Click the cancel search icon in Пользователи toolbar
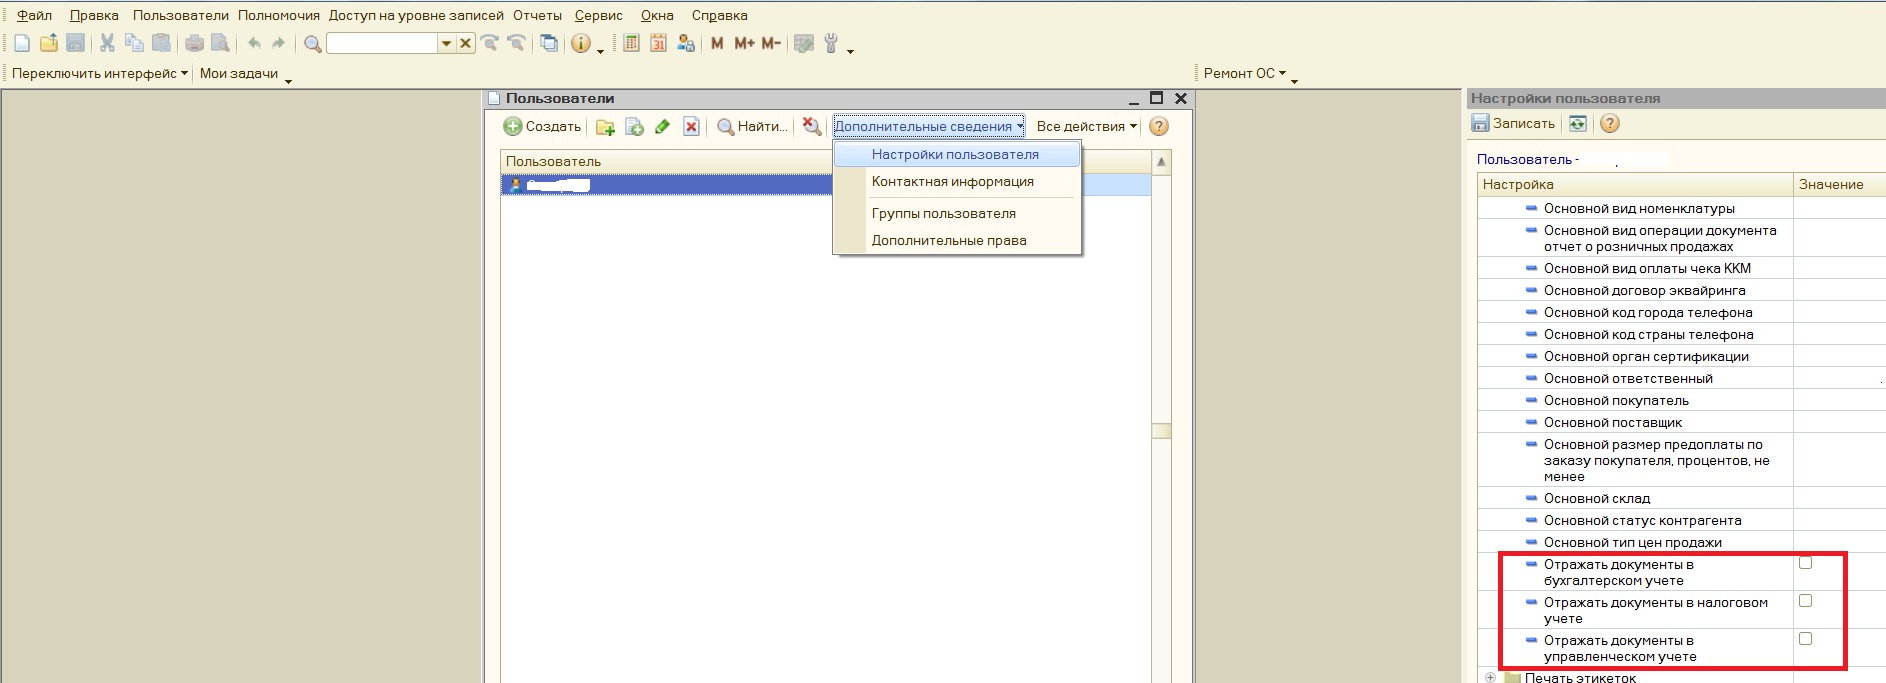The width and height of the screenshot is (1886, 683). [812, 127]
